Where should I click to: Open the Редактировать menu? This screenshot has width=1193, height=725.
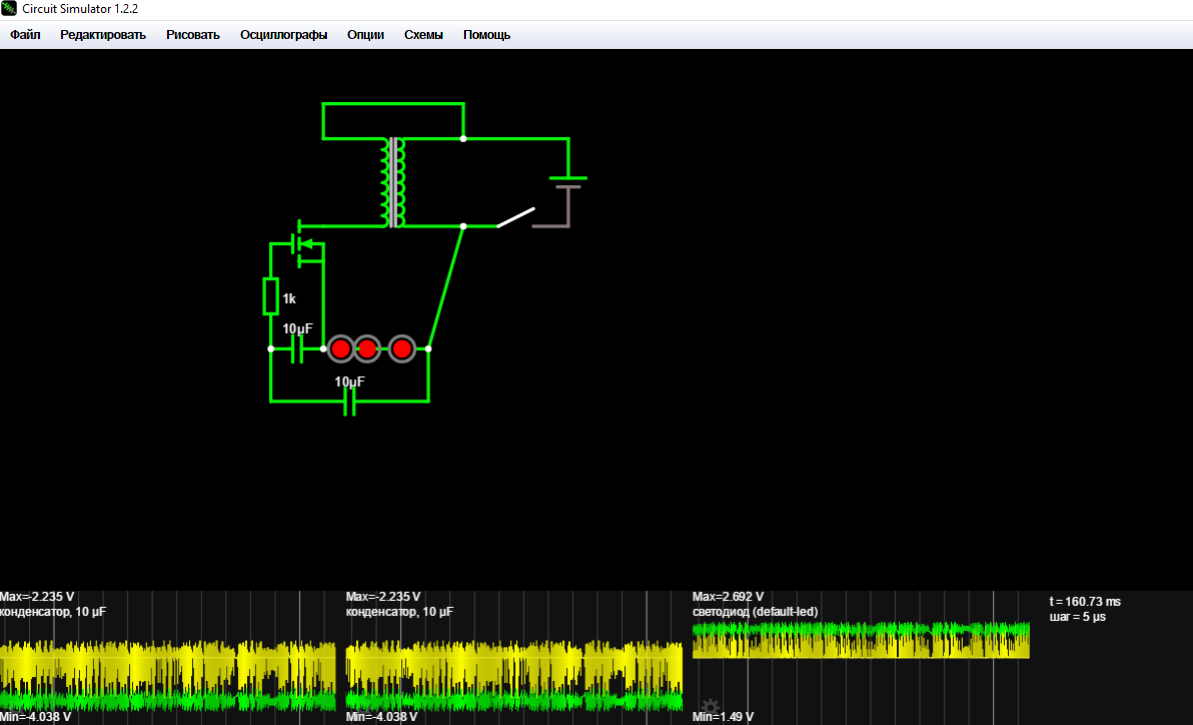coord(103,35)
